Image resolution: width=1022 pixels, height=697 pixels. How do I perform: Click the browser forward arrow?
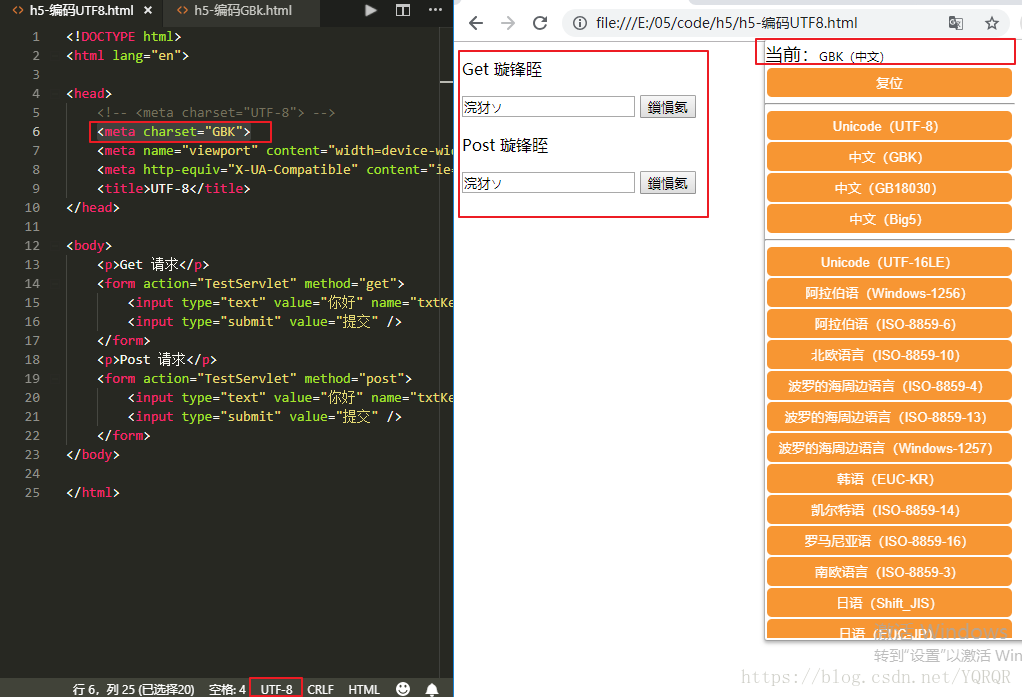[508, 23]
